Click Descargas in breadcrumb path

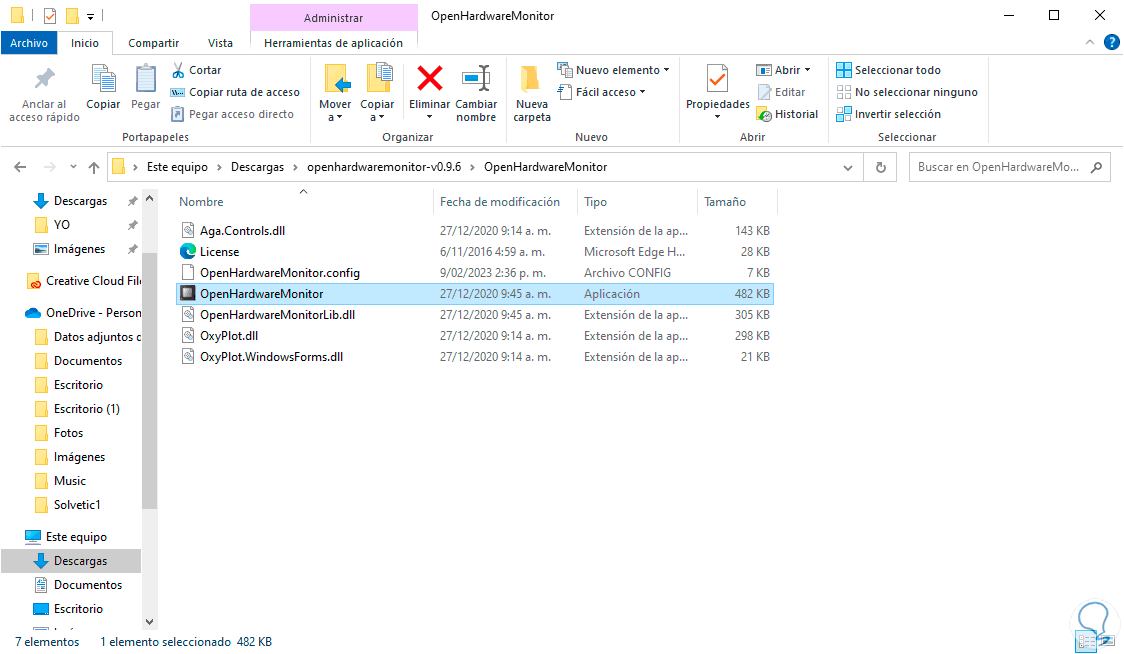tap(257, 167)
